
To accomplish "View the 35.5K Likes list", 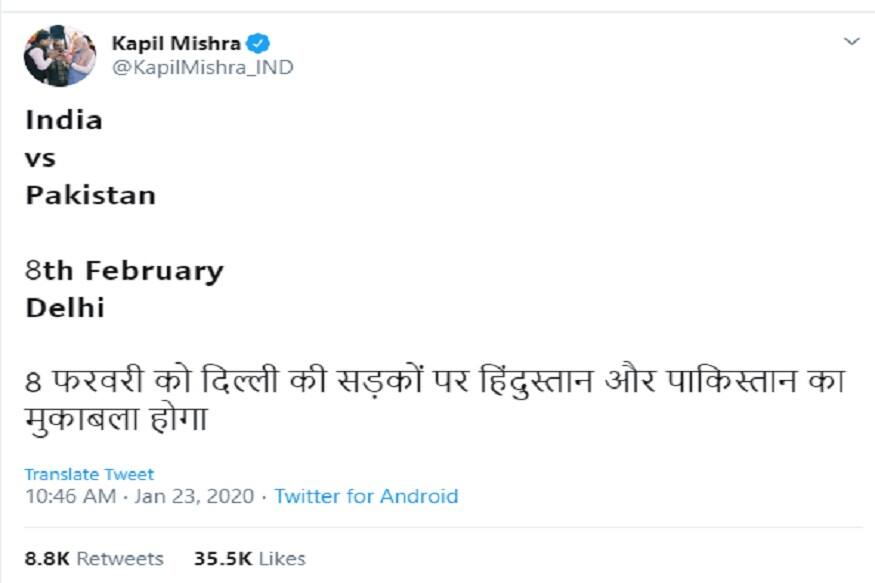I will pyautogui.click(x=249, y=558).
